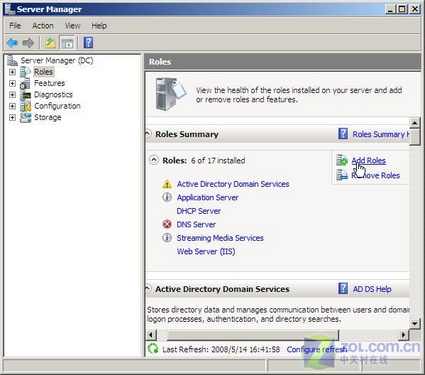This screenshot has height=375, width=425.
Task: Click the Configure refresh link
Action: click(317, 349)
